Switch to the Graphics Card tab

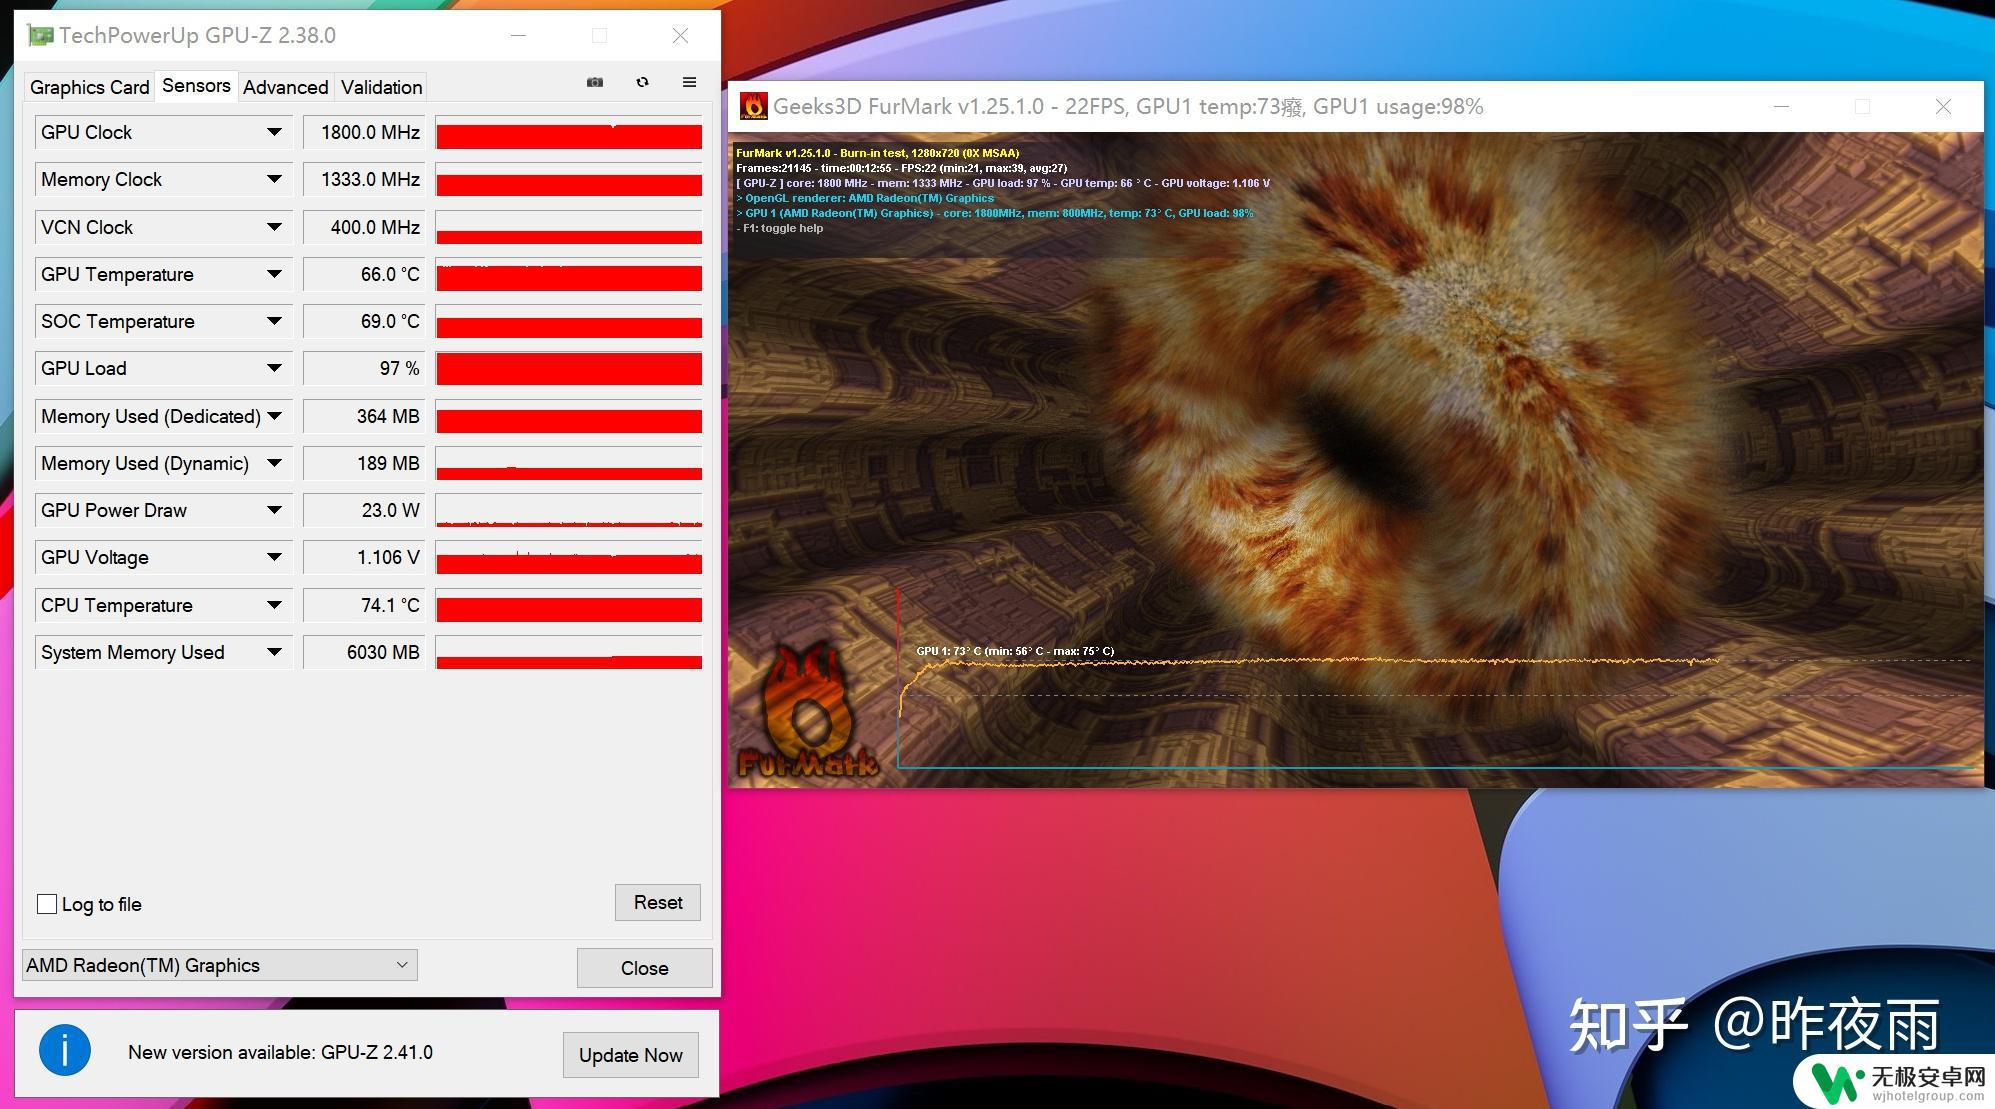click(89, 87)
